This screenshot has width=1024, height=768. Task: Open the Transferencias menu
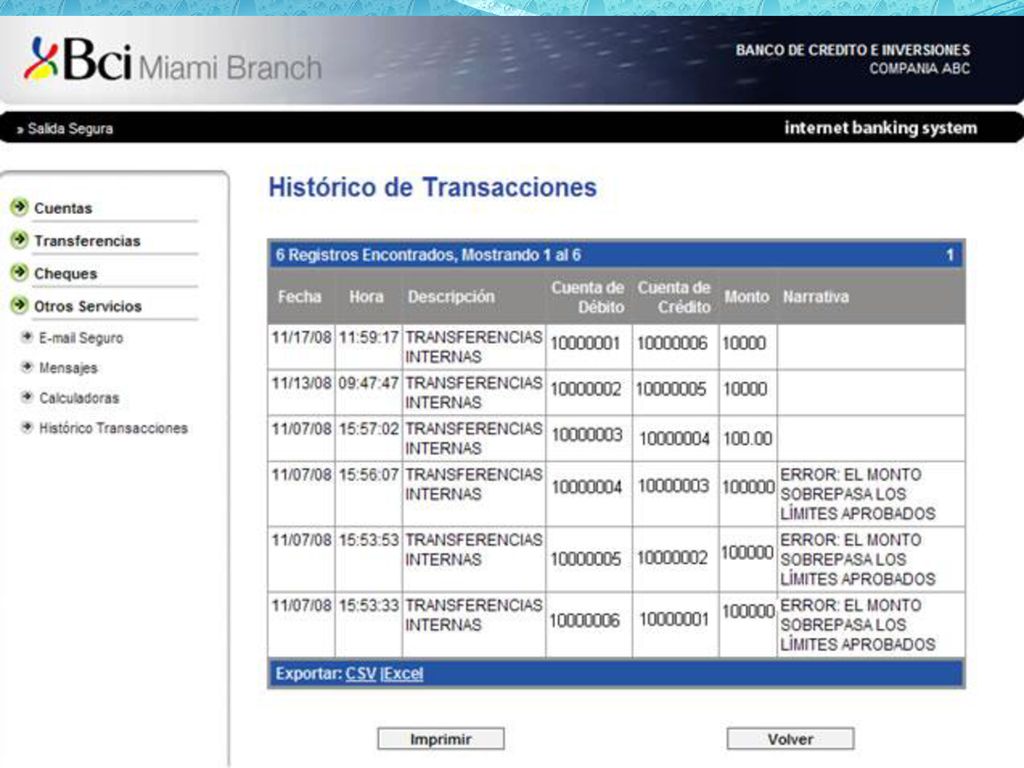coord(88,241)
